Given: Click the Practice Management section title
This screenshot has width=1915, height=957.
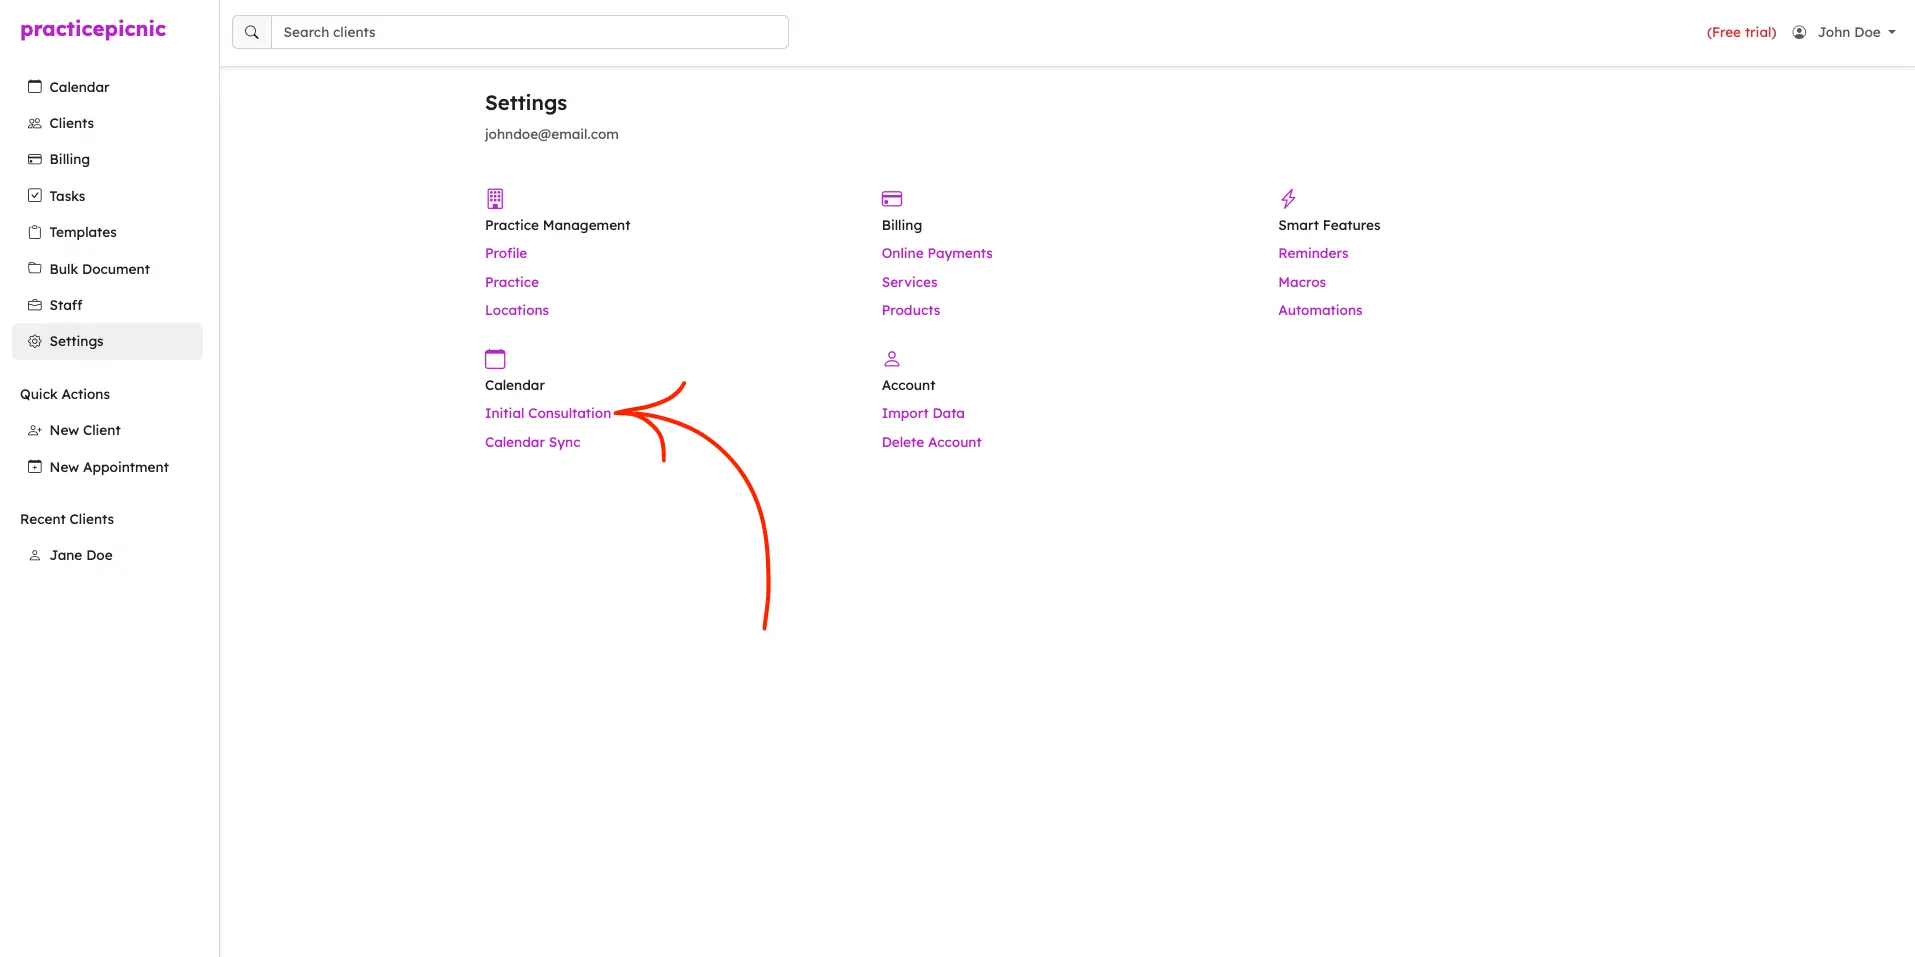Looking at the screenshot, I should coord(558,225).
